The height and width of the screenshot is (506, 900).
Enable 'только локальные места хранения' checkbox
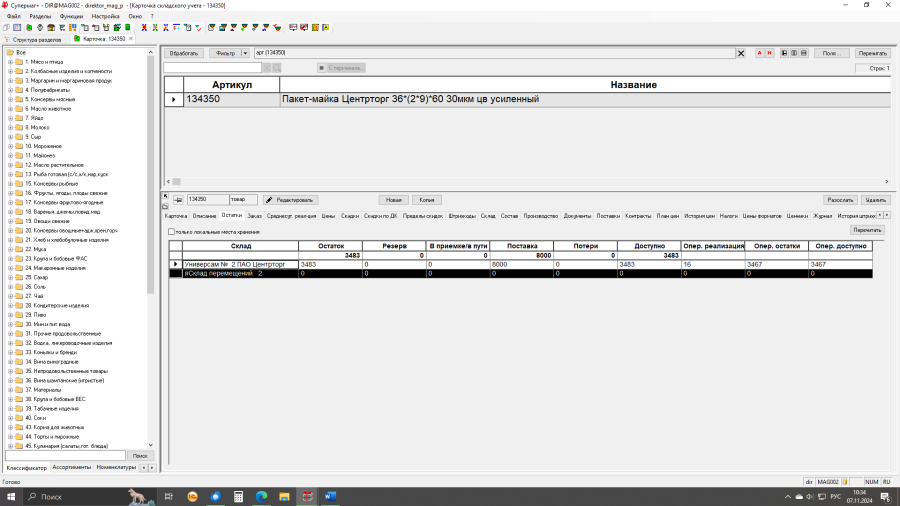[171, 232]
